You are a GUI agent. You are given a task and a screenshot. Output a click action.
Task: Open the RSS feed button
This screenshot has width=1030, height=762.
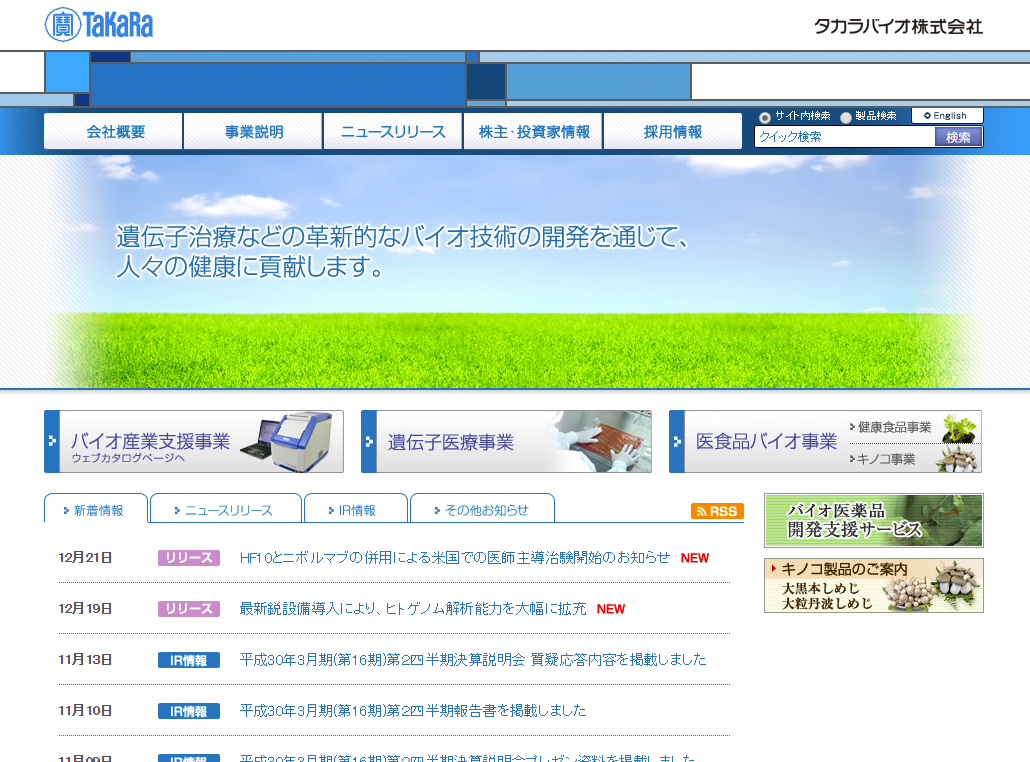(717, 511)
